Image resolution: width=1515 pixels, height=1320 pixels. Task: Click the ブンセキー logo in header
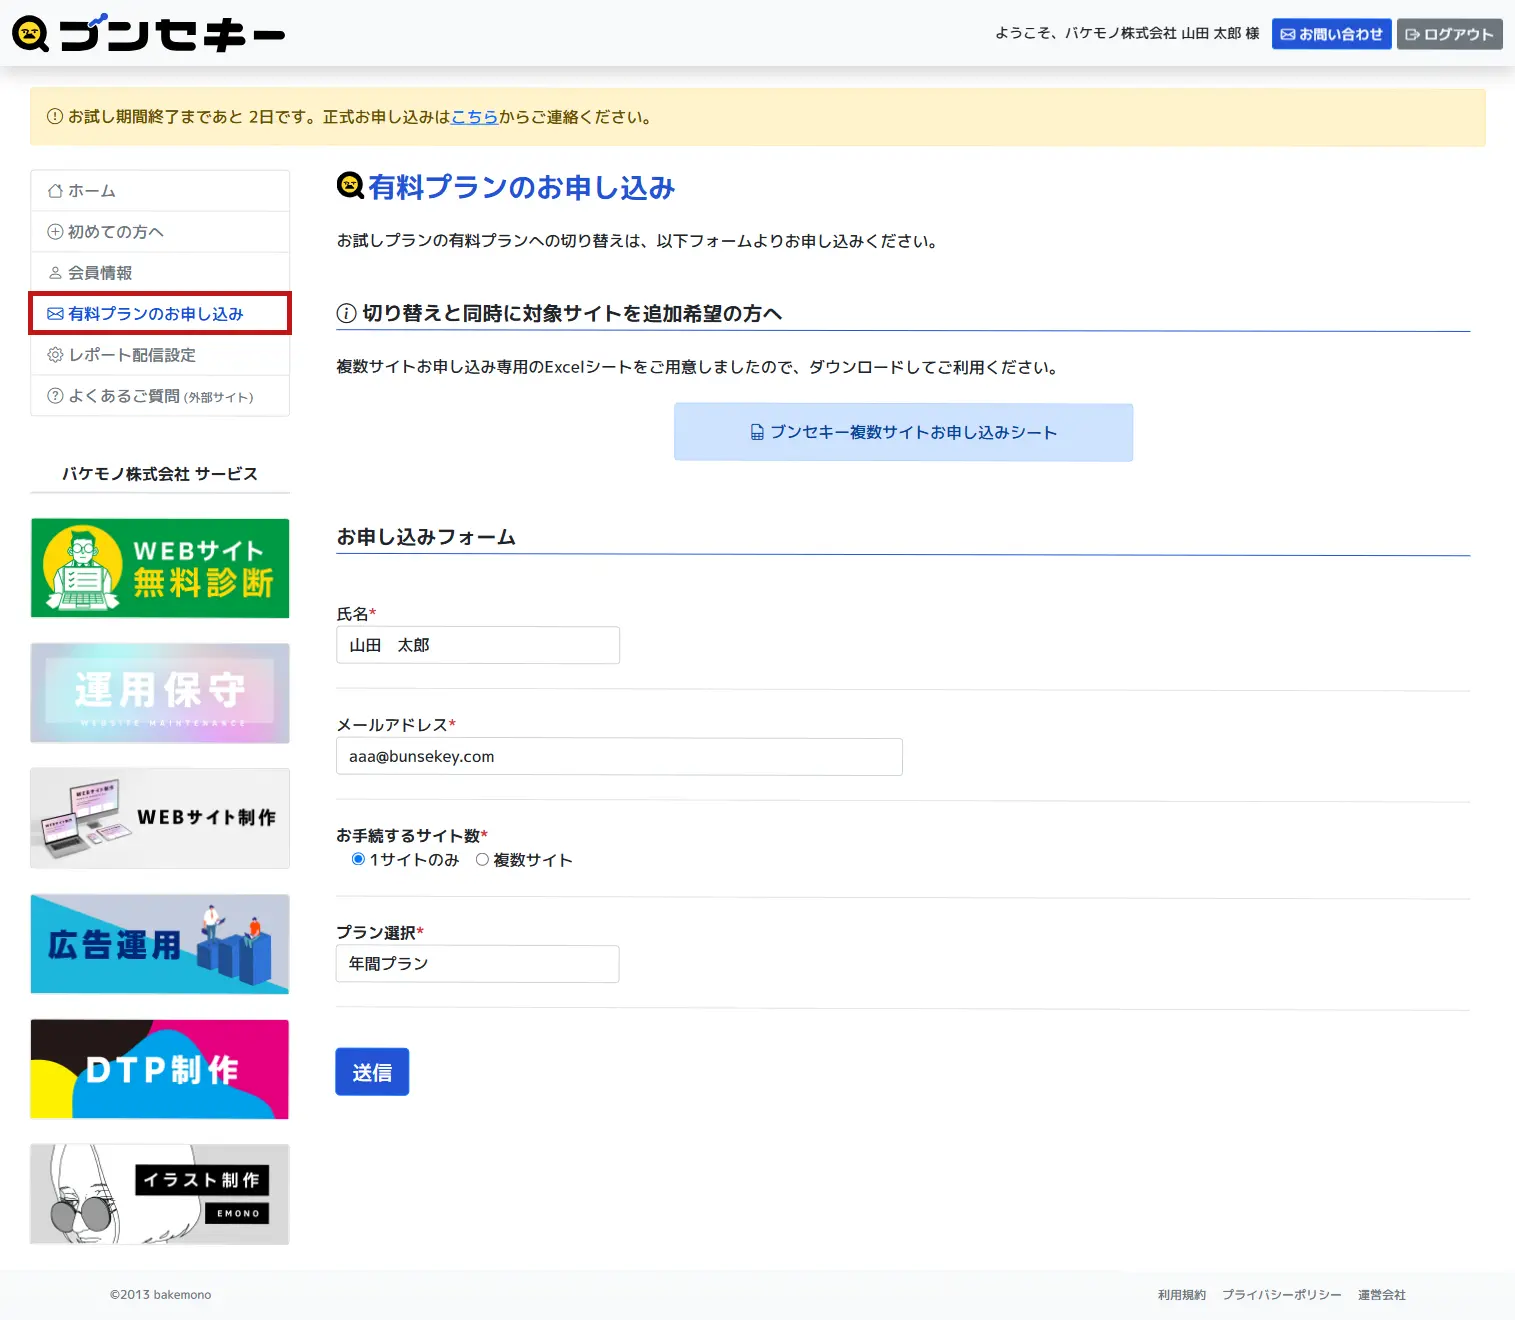coord(148,33)
